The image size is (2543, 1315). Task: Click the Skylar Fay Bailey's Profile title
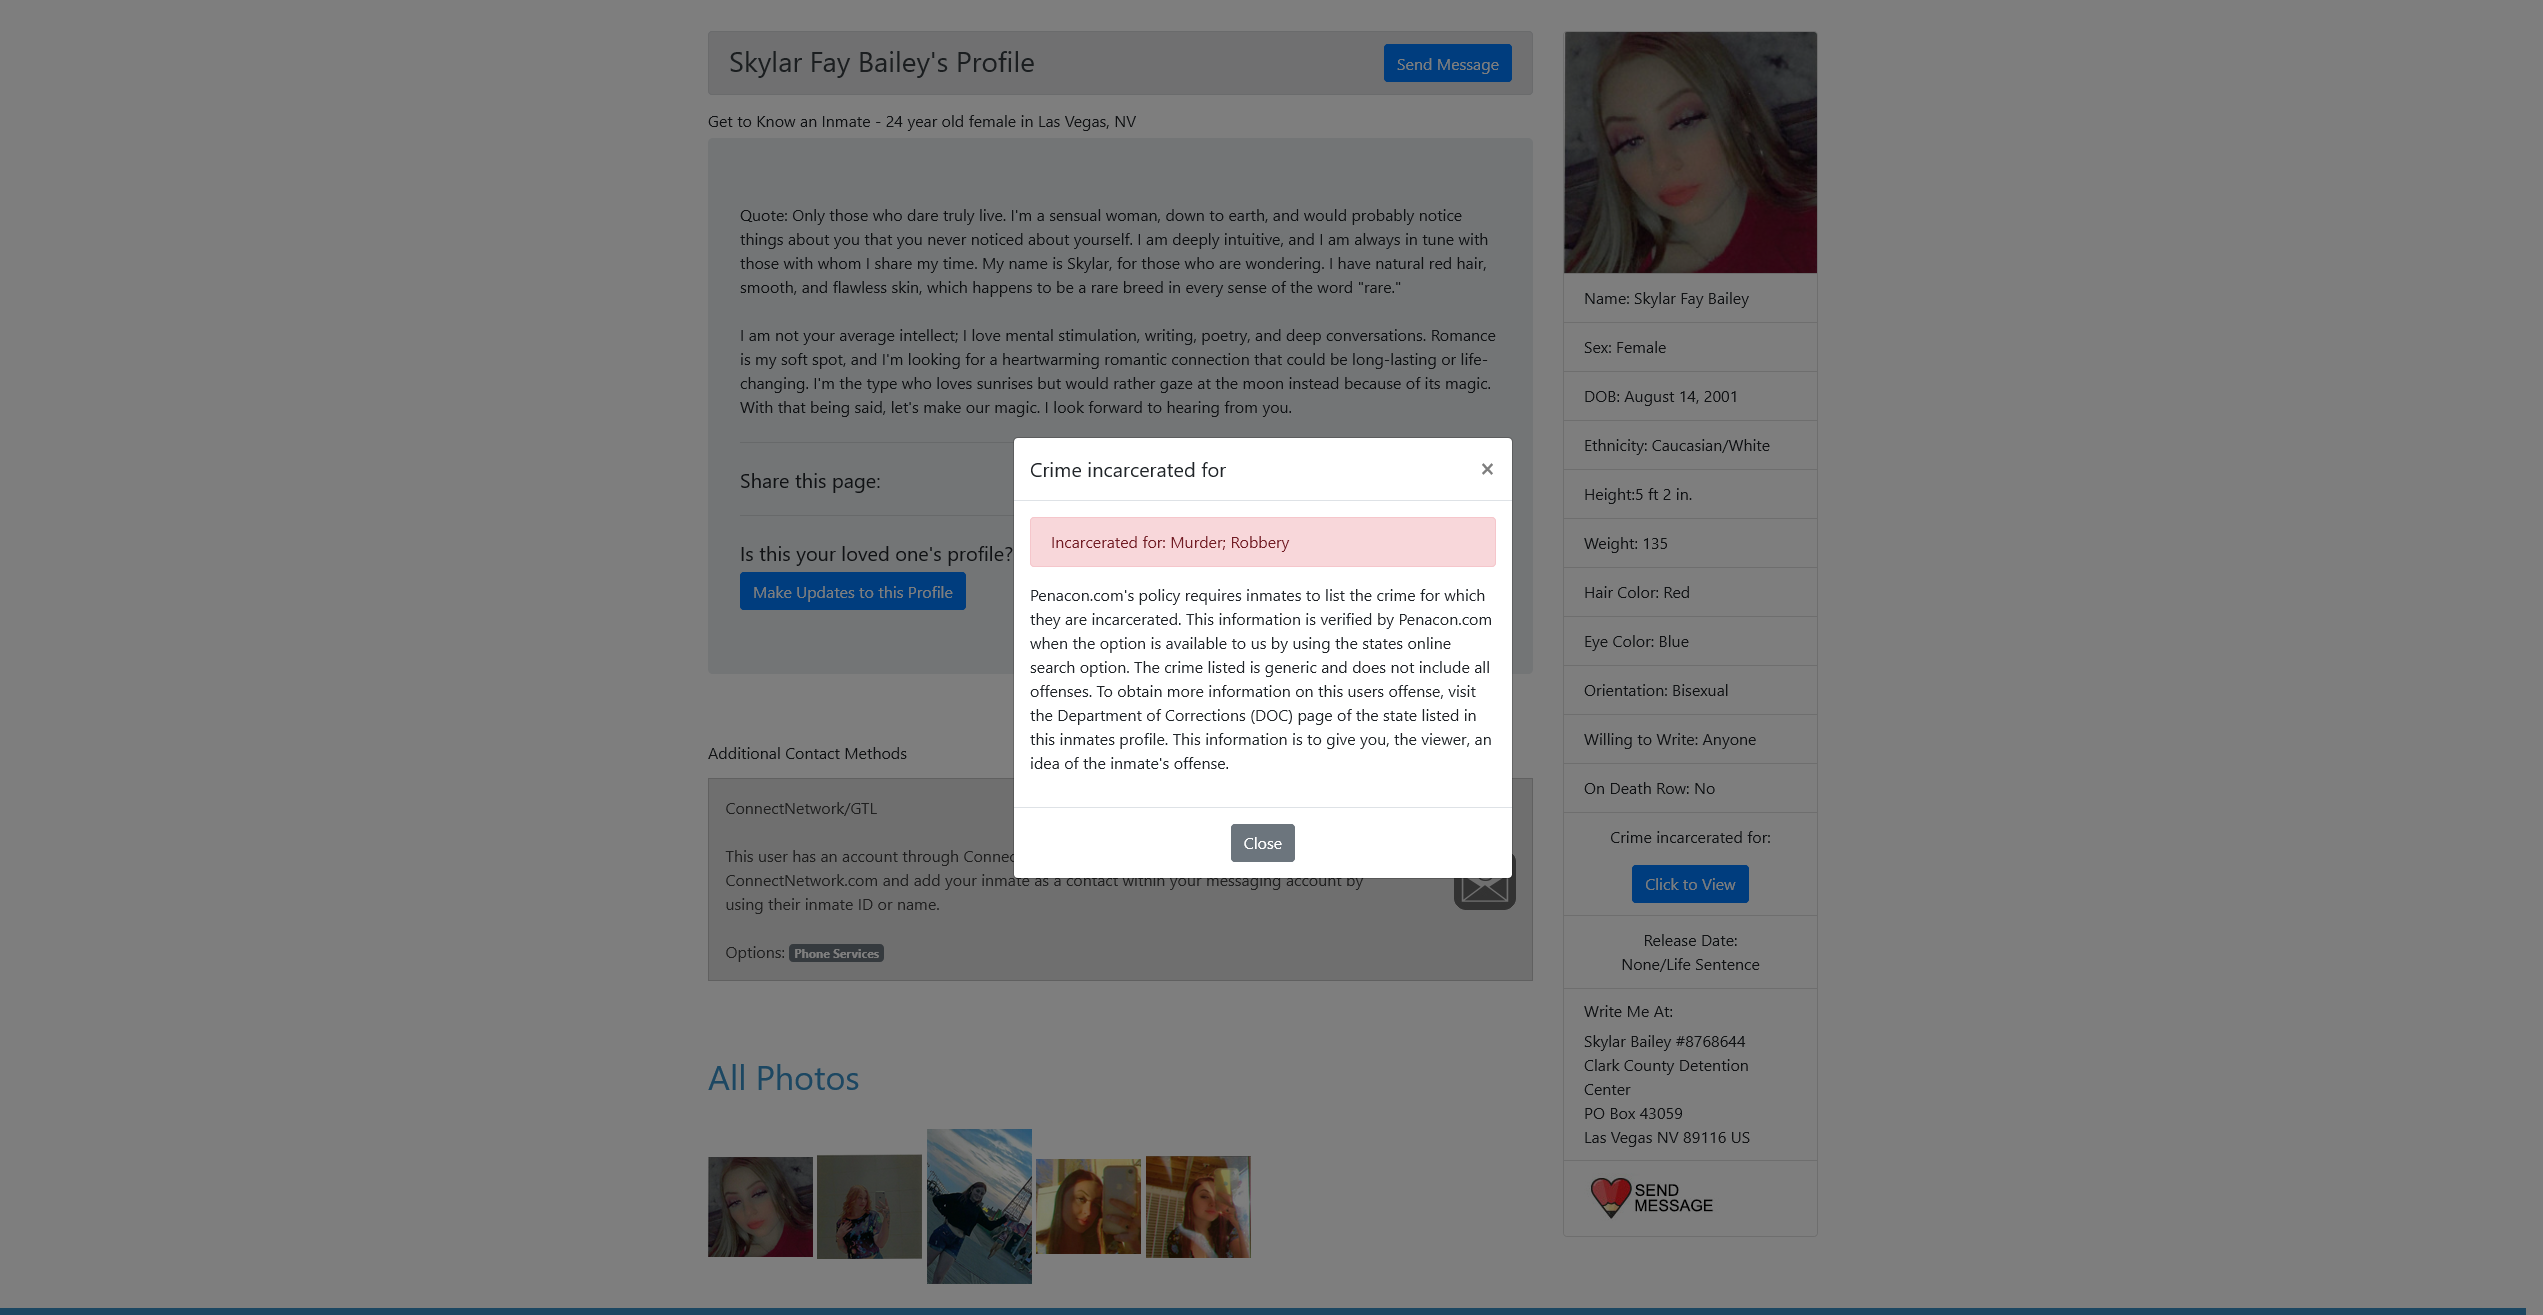[881, 63]
